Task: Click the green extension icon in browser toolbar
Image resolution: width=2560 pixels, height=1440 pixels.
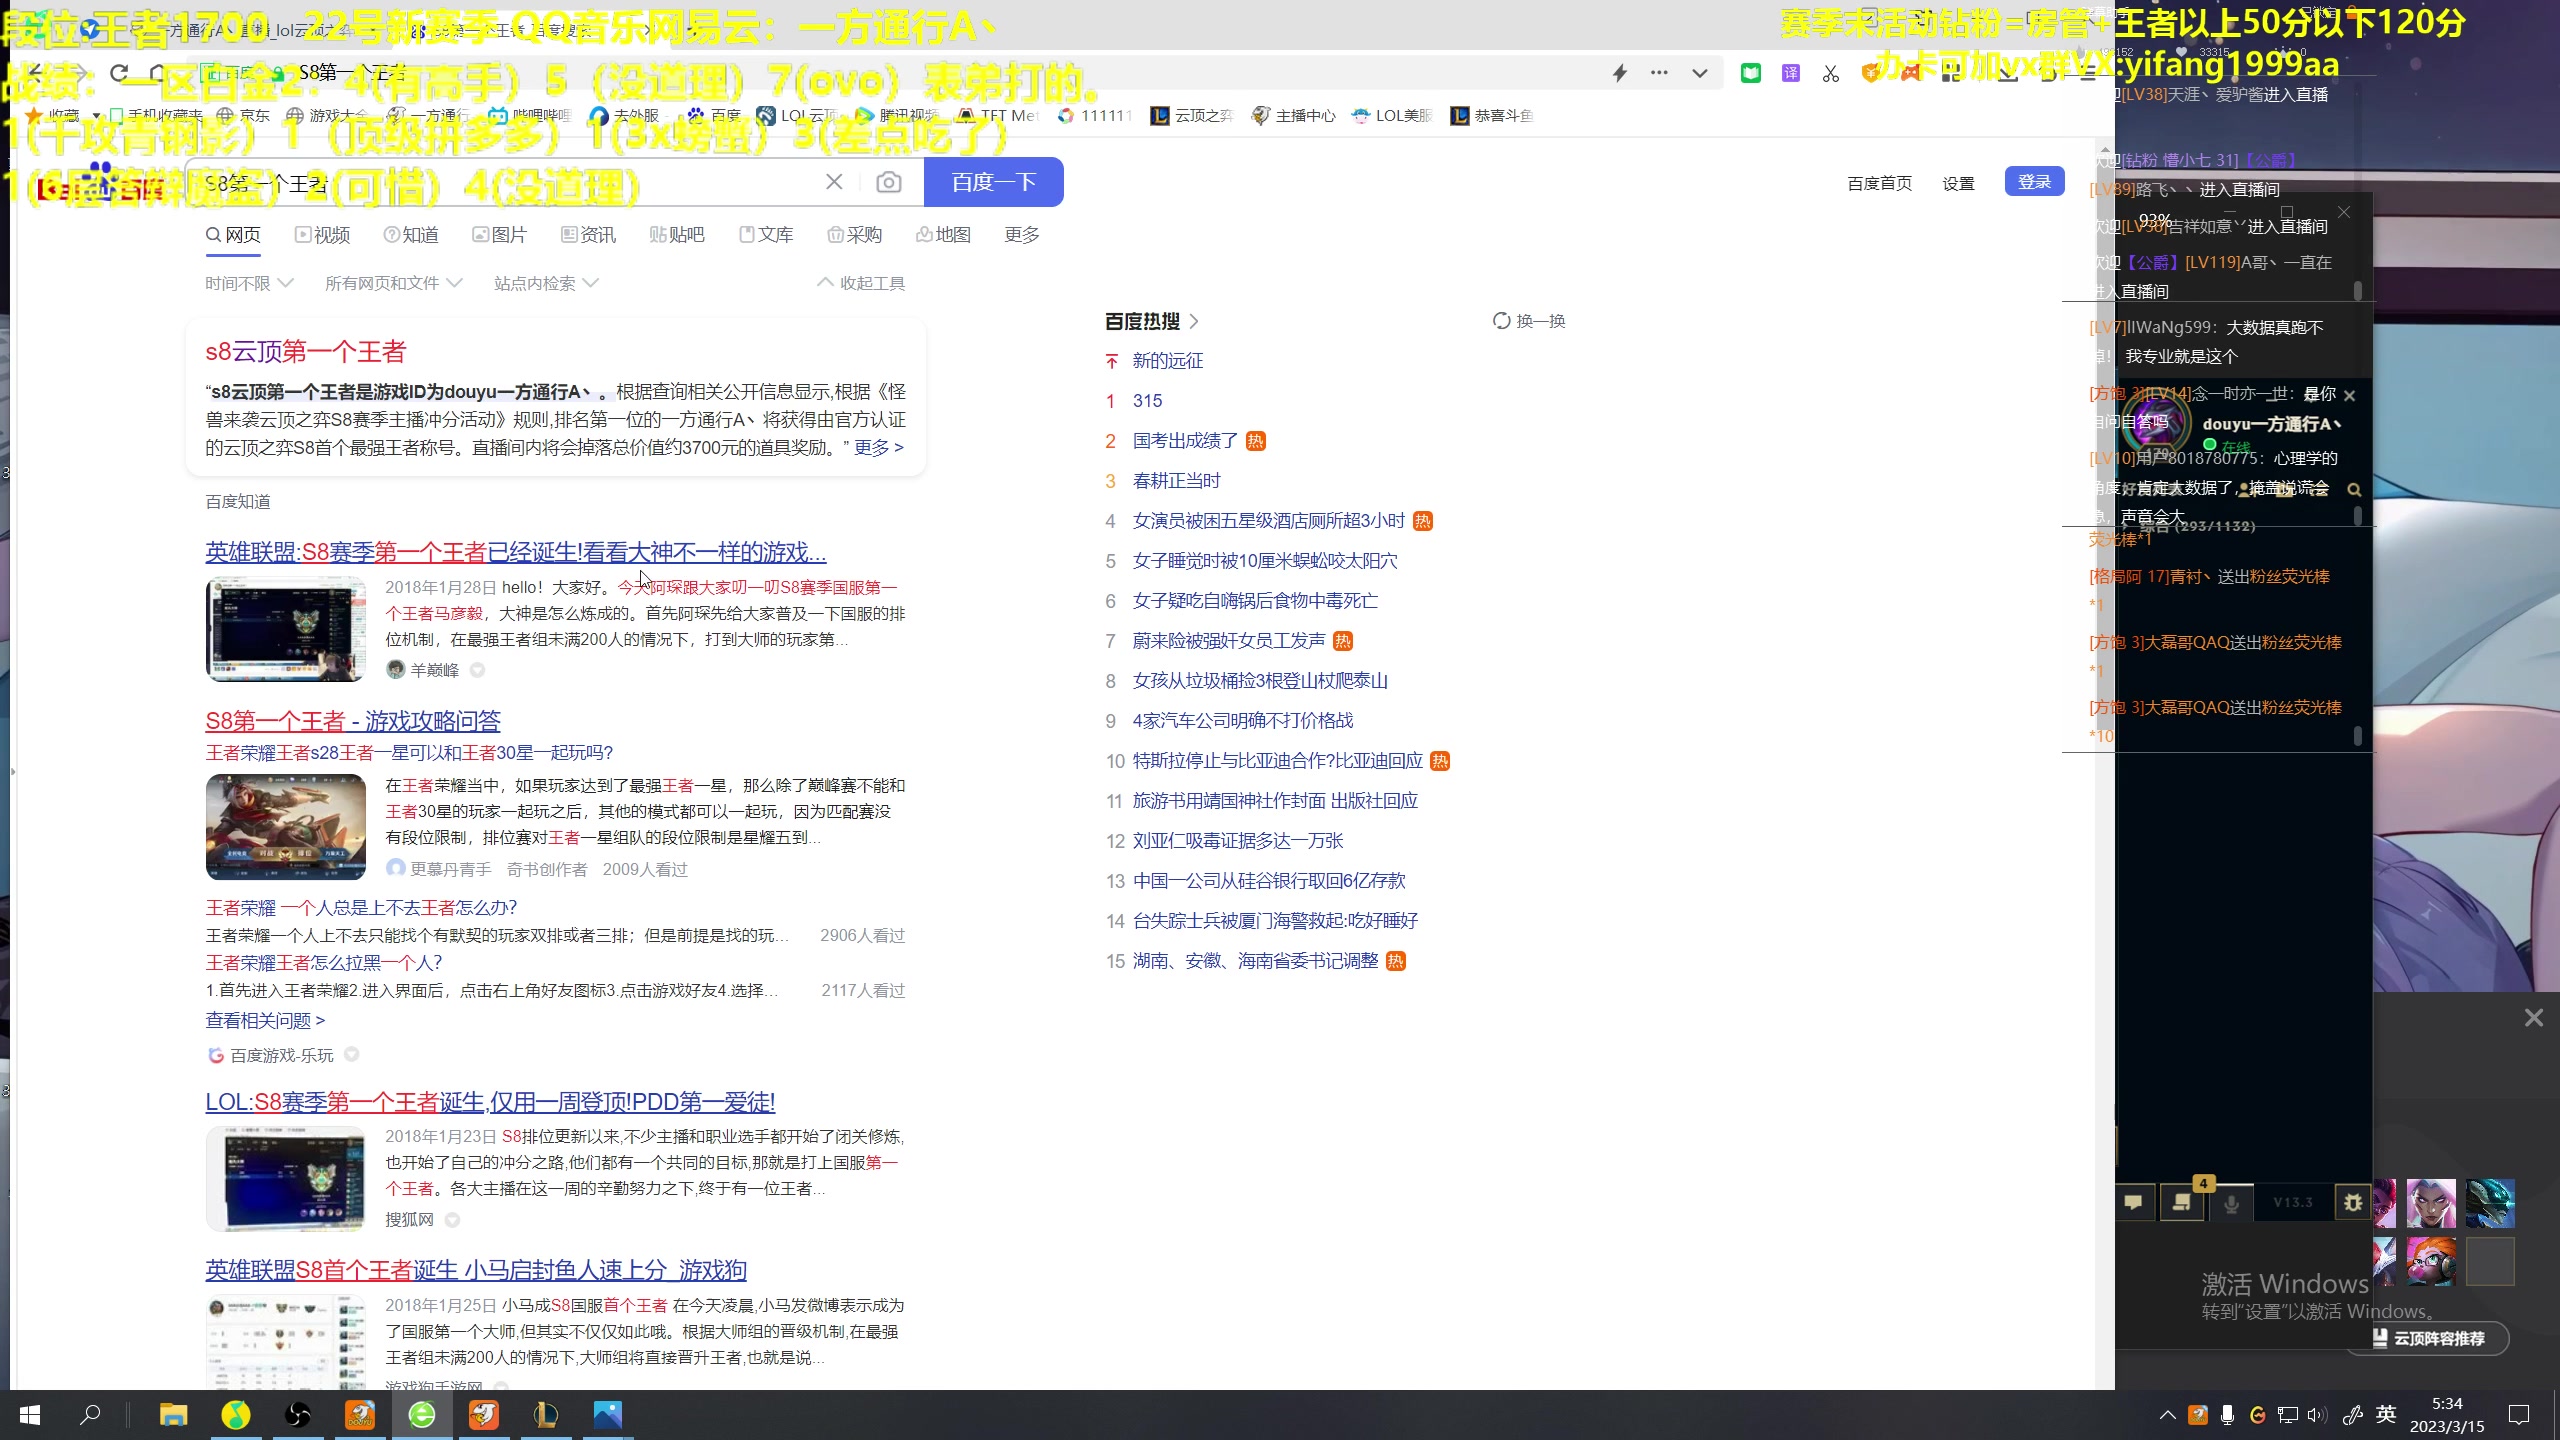Action: (1751, 73)
